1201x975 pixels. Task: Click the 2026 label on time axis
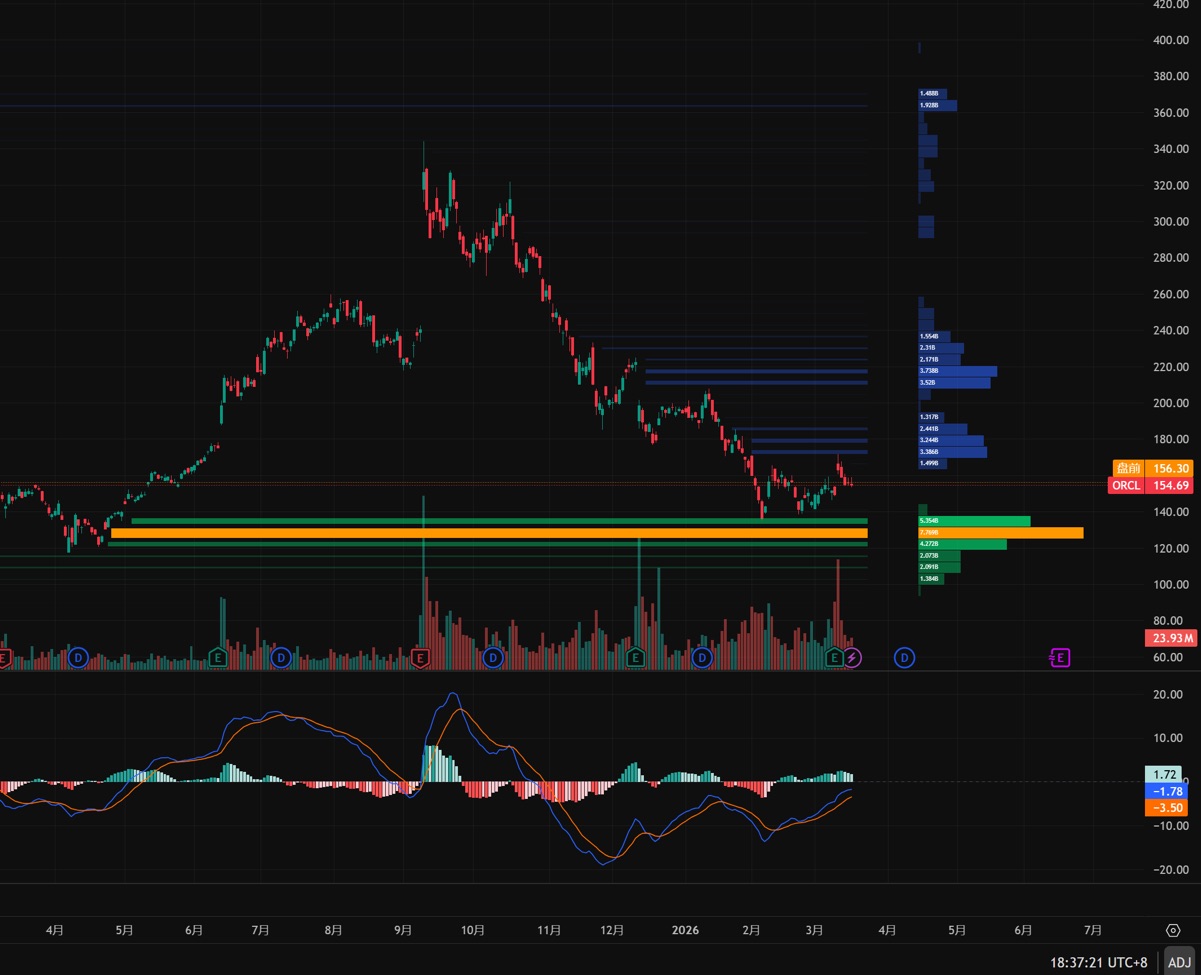pos(685,930)
